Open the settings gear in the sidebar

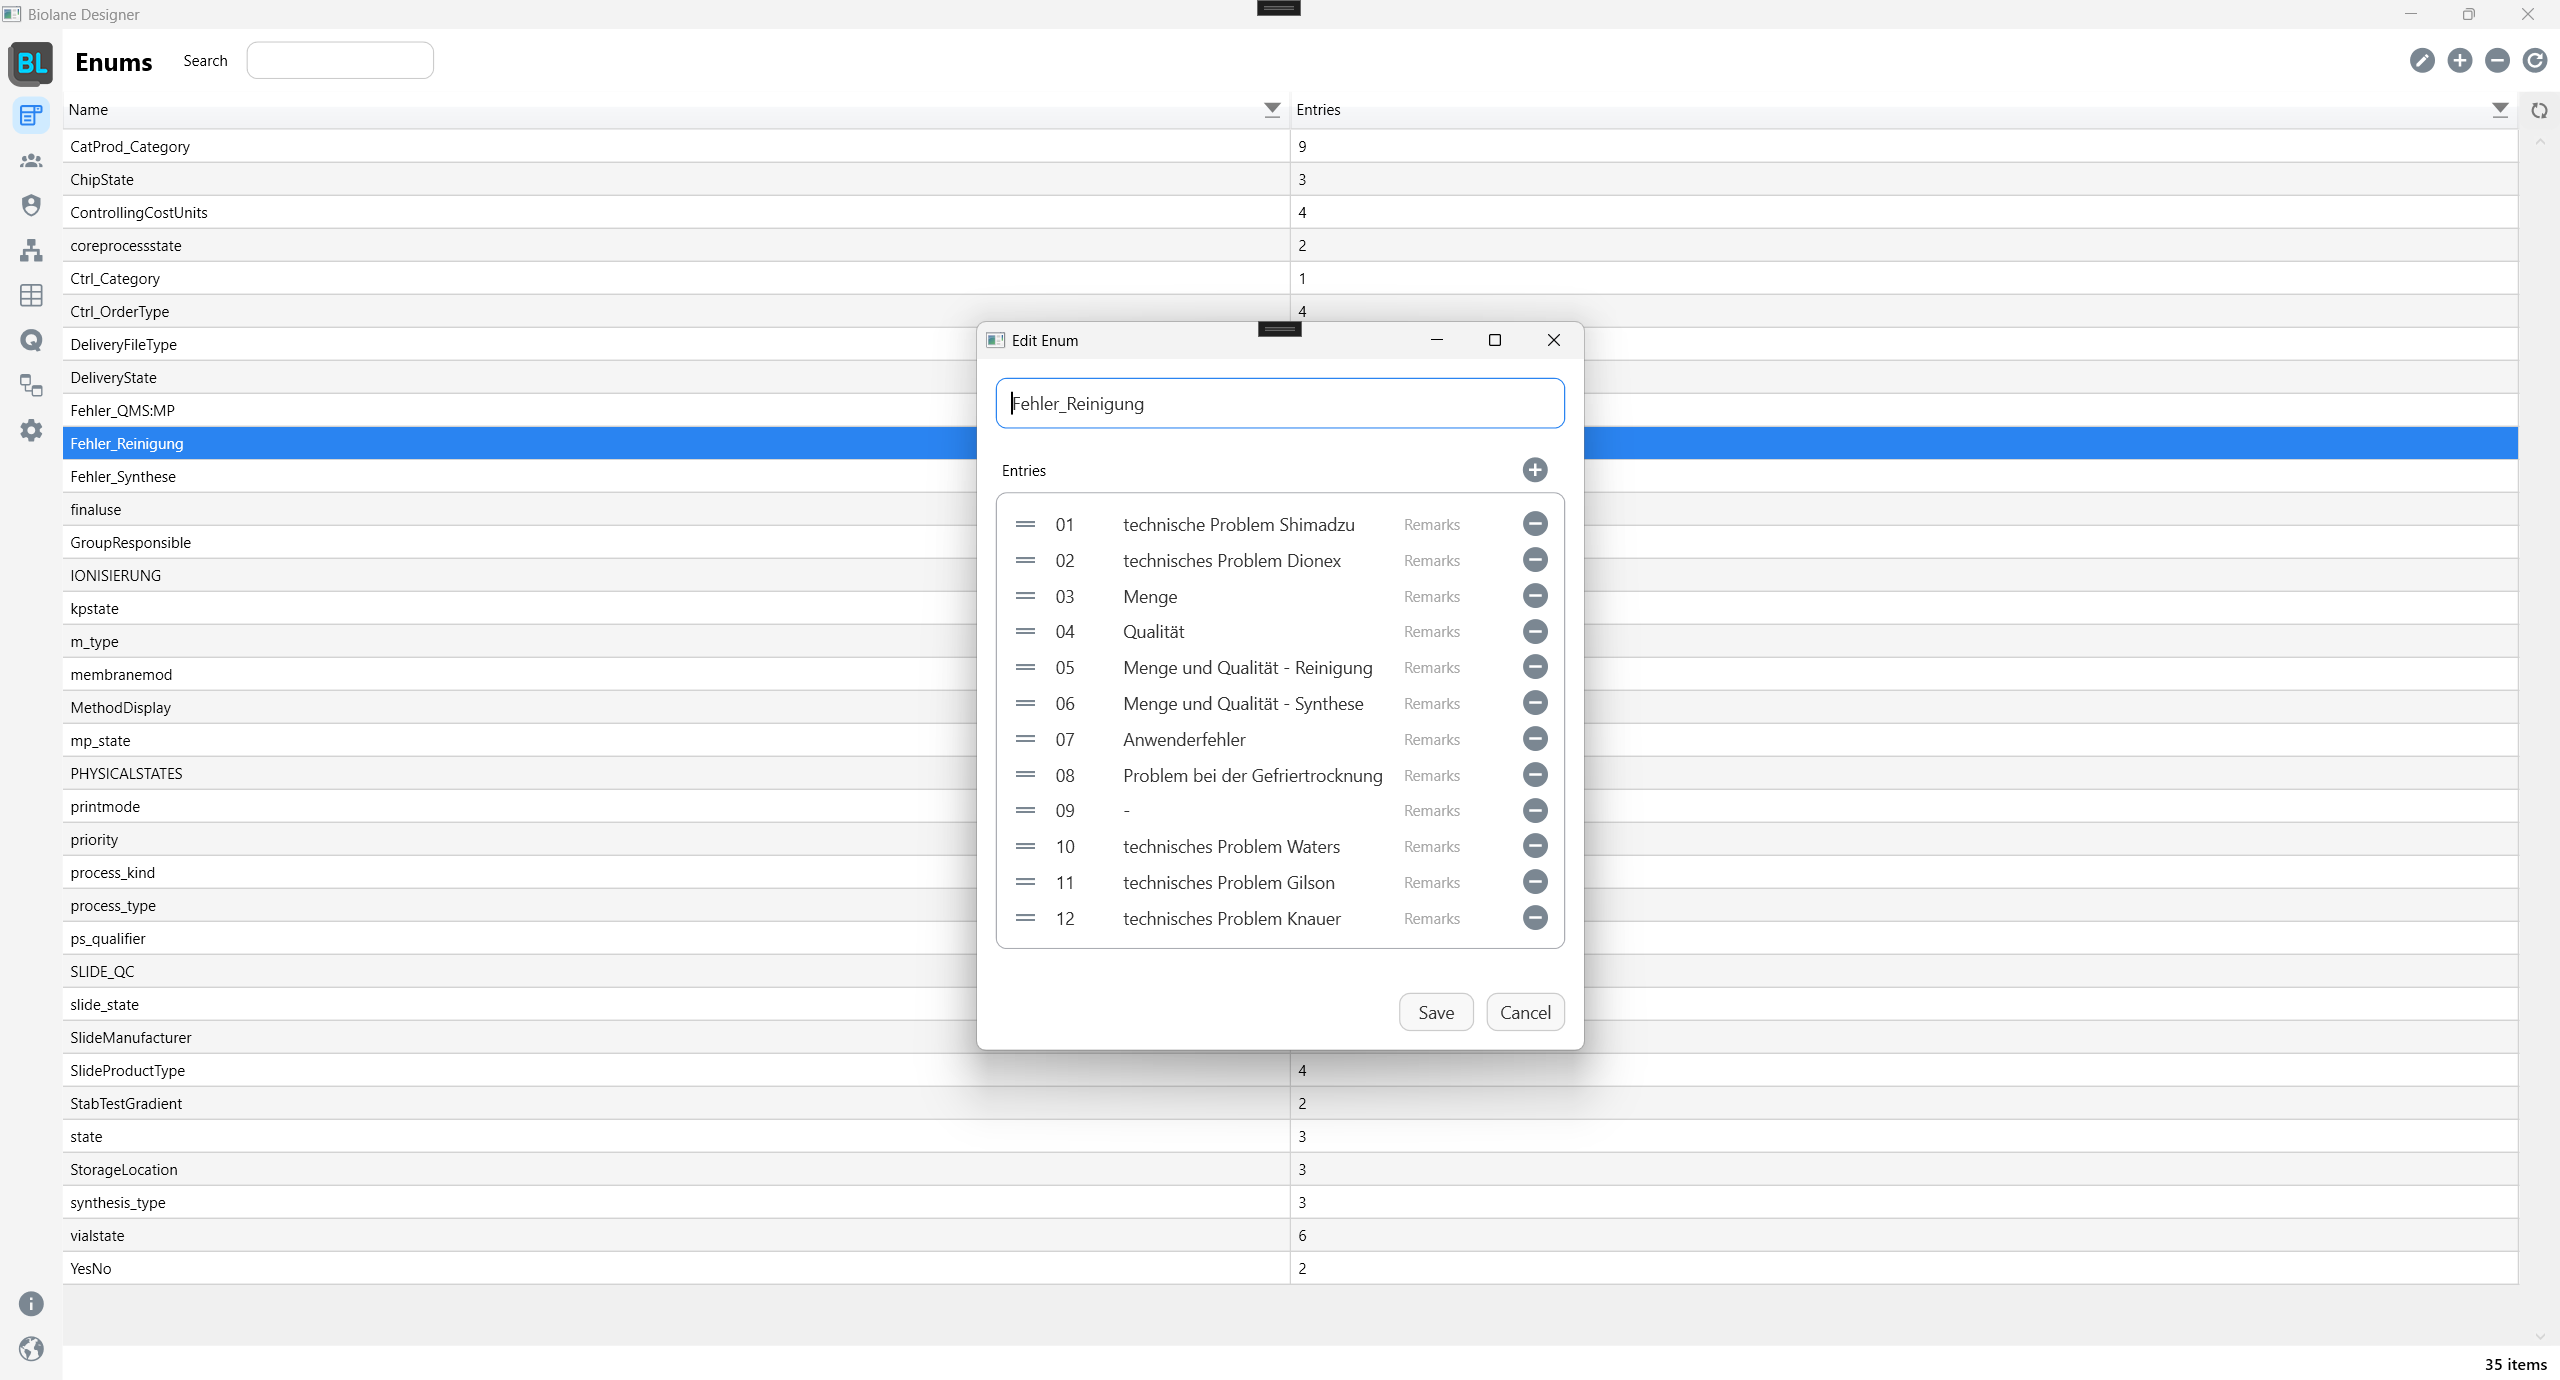(x=31, y=430)
